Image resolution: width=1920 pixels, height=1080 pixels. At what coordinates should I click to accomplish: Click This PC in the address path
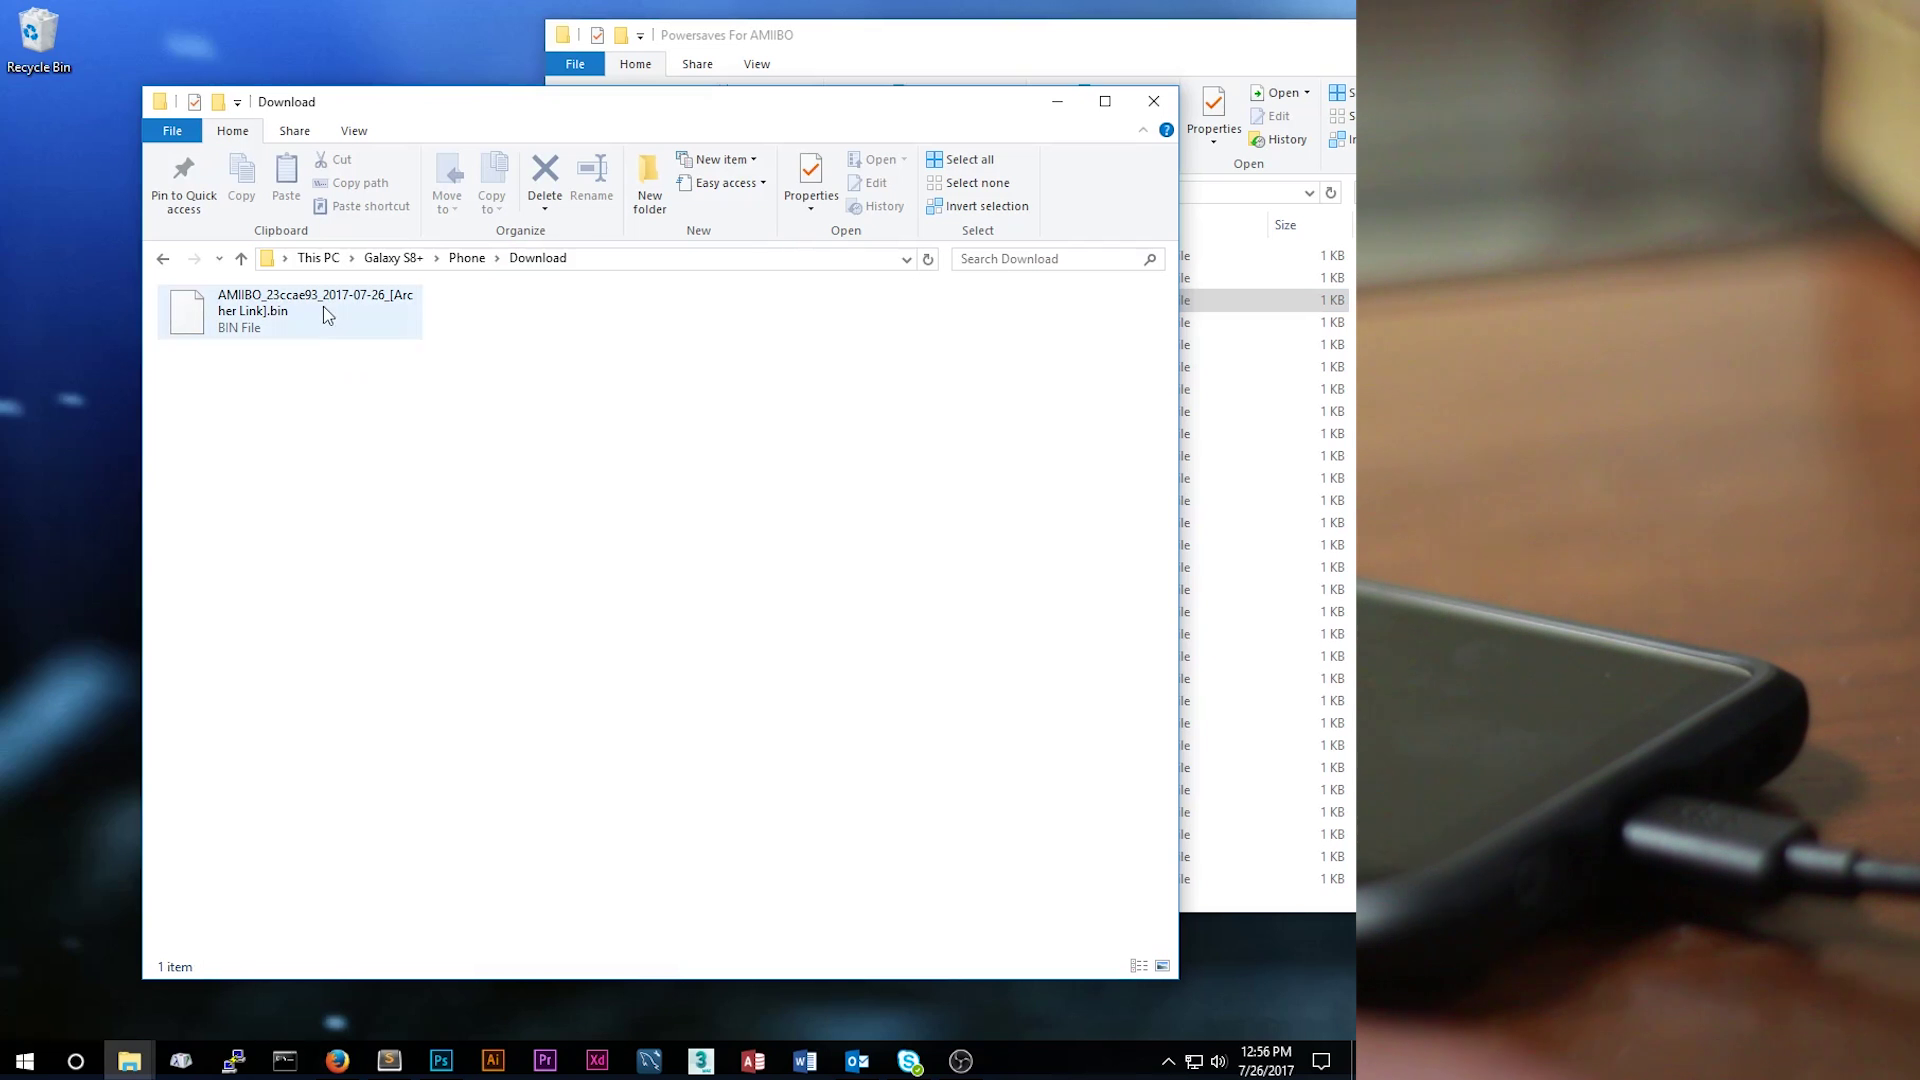pyautogui.click(x=318, y=258)
